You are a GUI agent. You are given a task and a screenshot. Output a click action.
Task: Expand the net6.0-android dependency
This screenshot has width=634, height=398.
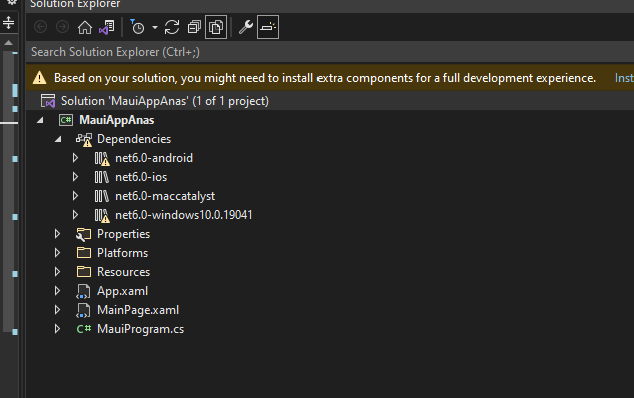coord(75,158)
